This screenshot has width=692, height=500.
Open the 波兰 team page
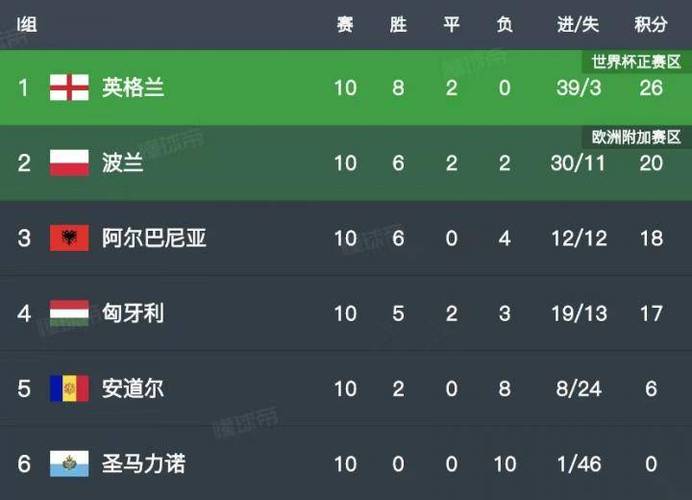(123, 163)
